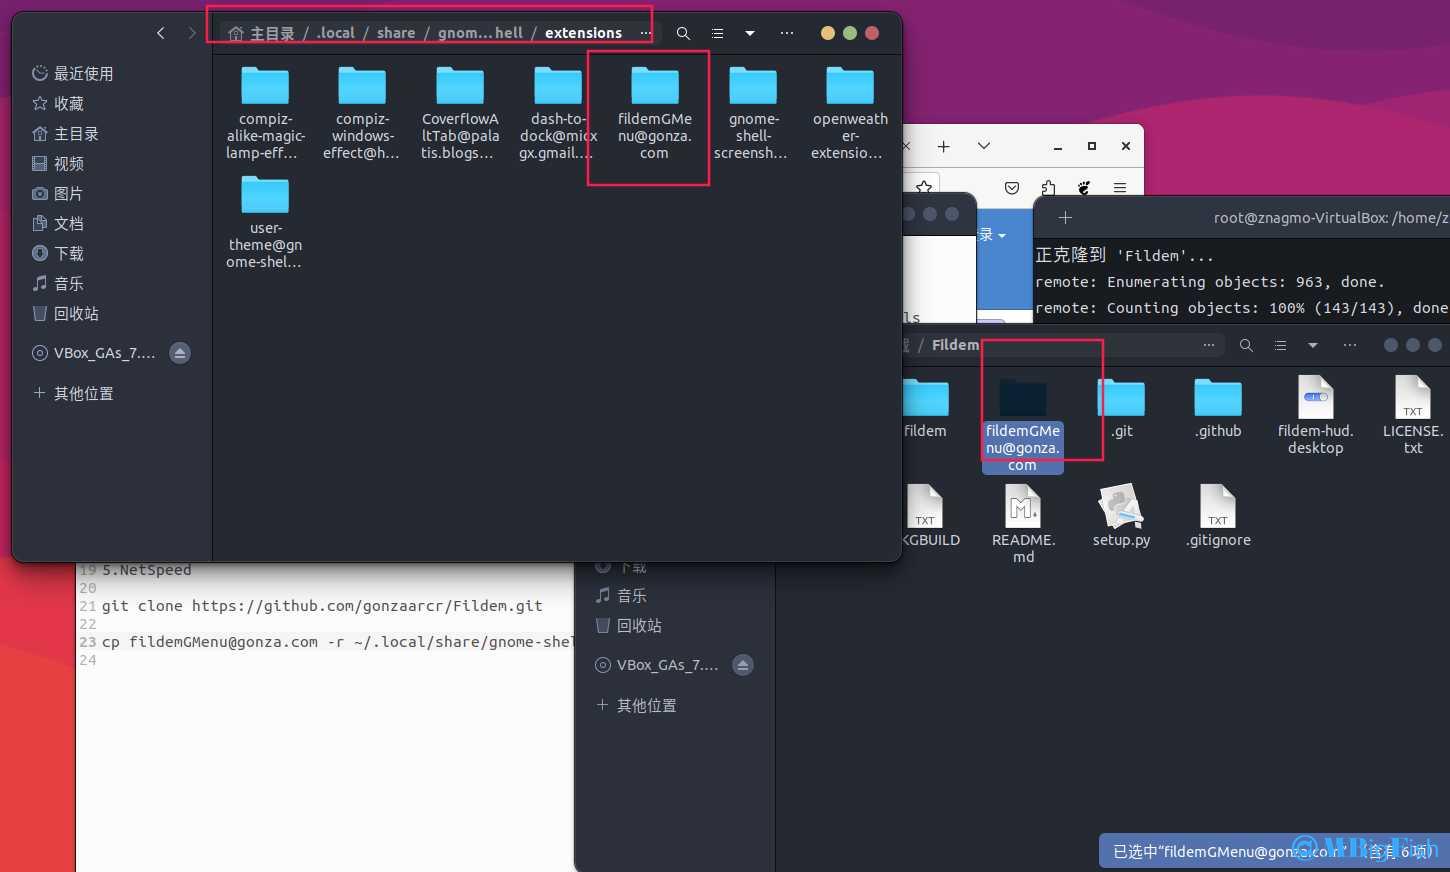Go to 主目录 in the path bar
The image size is (1450, 872).
coord(262,33)
